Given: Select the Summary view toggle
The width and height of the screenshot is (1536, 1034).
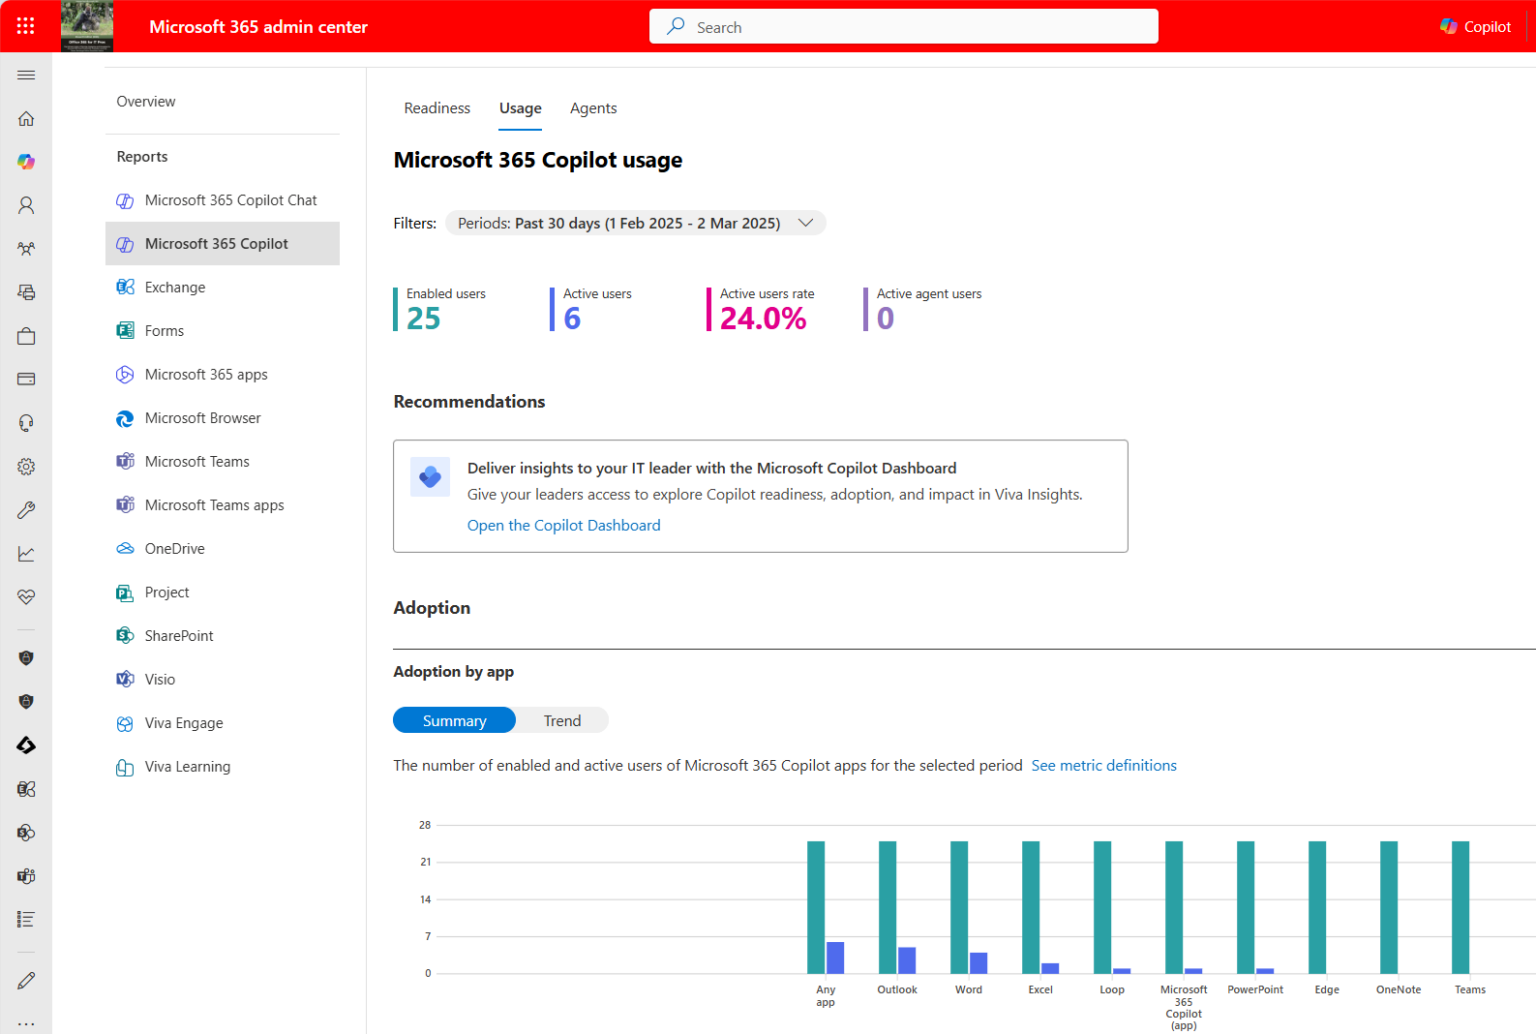Looking at the screenshot, I should click(x=454, y=721).
